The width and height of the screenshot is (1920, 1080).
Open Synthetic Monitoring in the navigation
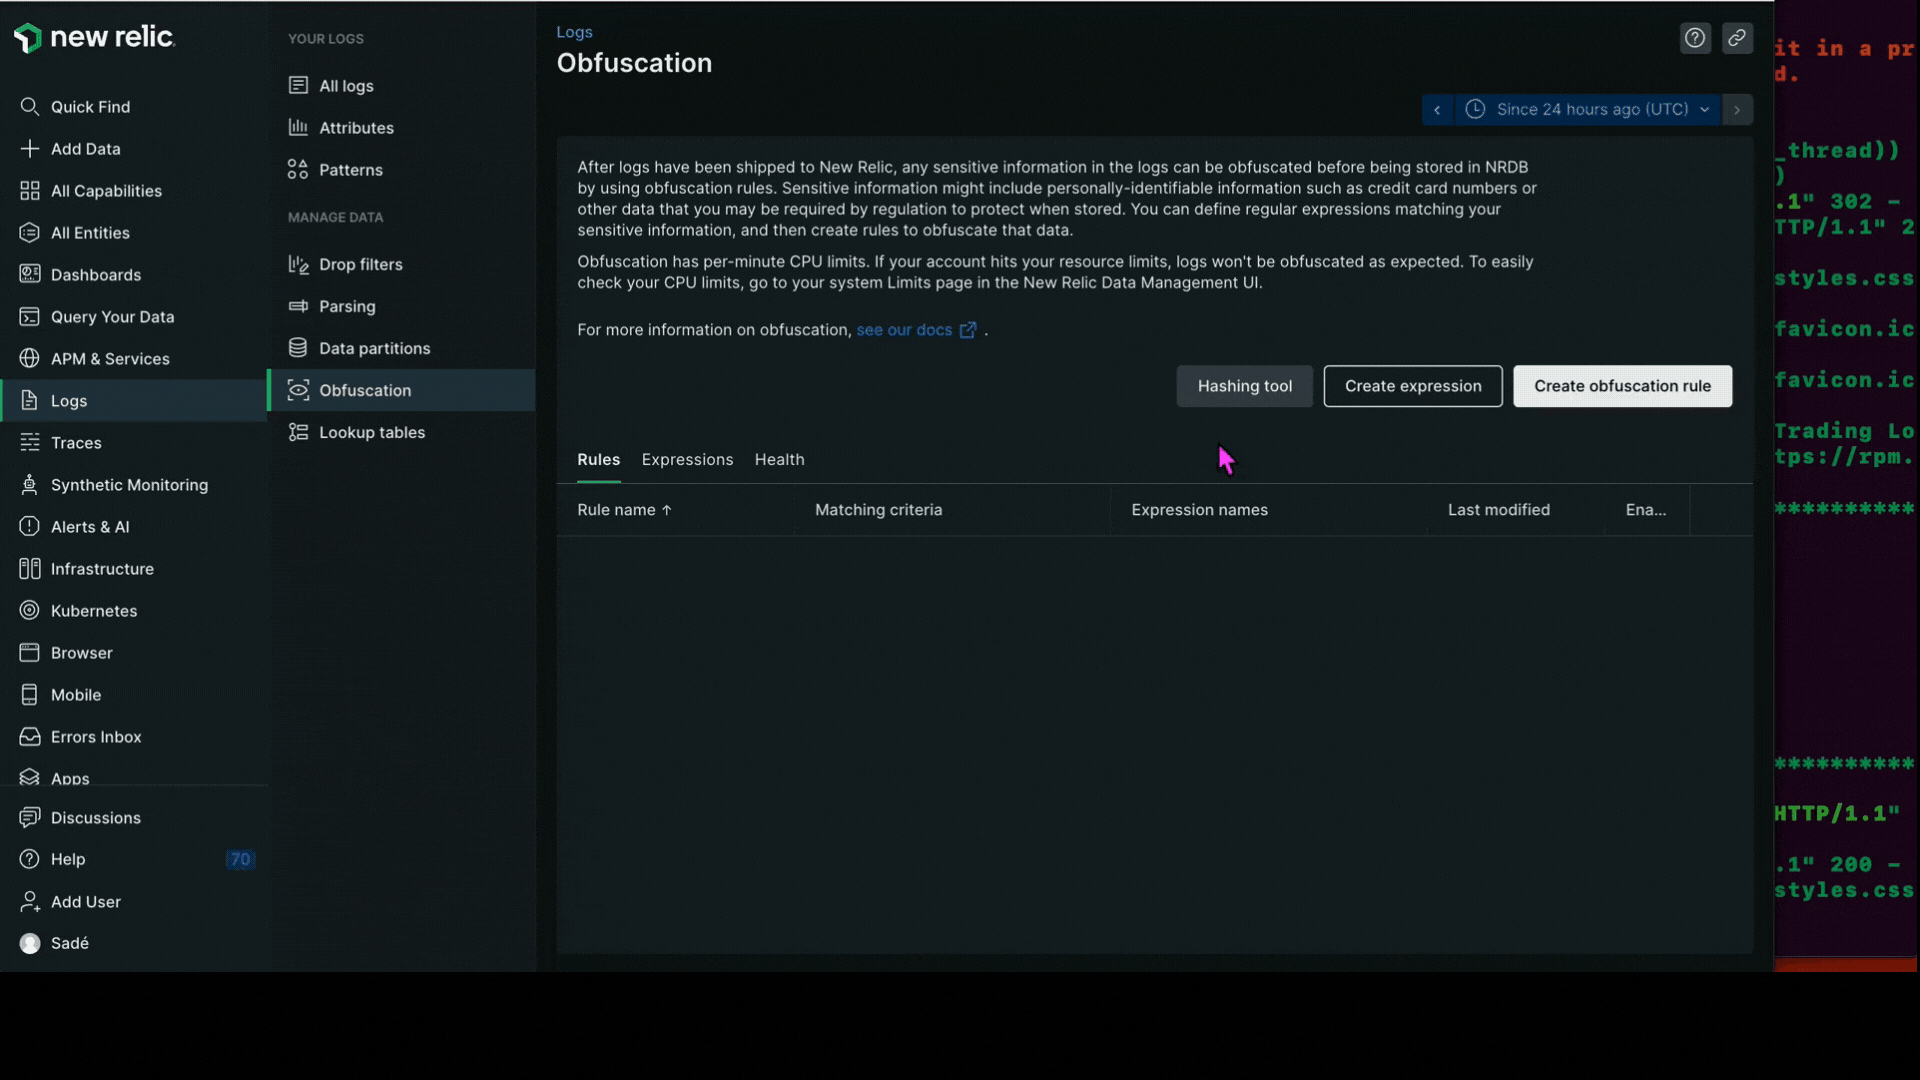(129, 485)
